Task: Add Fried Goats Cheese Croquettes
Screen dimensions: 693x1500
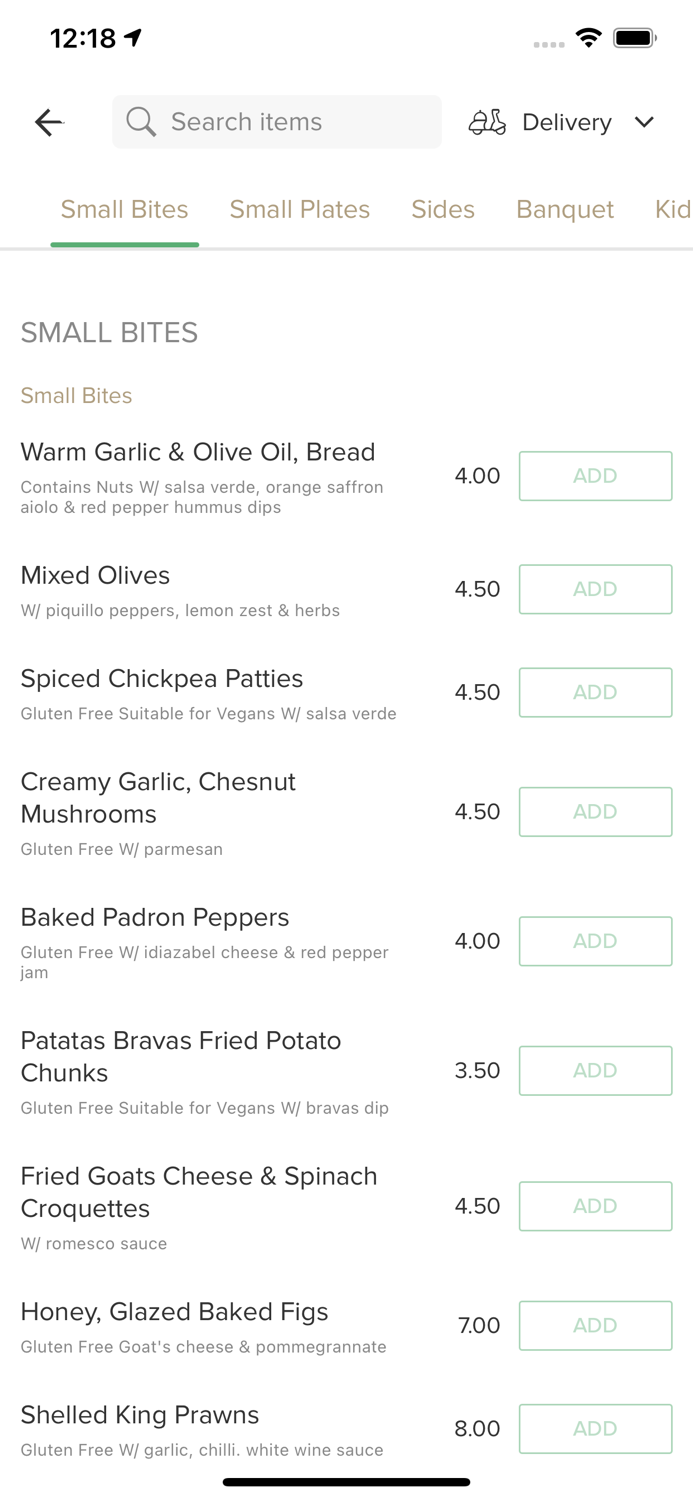Action: [x=595, y=1206]
